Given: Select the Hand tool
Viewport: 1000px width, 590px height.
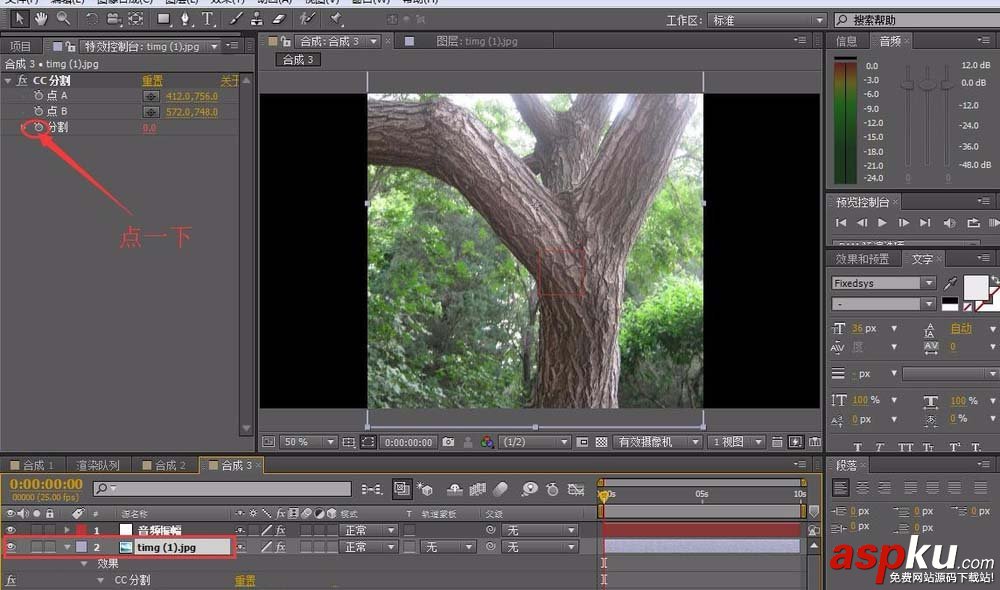Looking at the screenshot, I should (41, 19).
